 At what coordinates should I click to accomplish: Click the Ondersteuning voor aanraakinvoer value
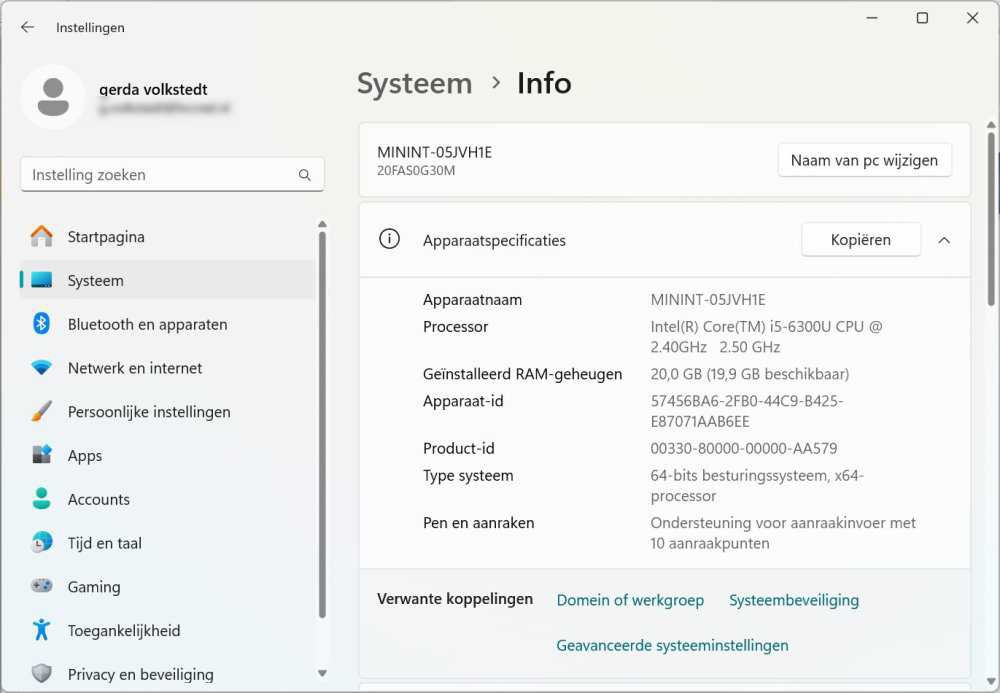click(x=783, y=533)
